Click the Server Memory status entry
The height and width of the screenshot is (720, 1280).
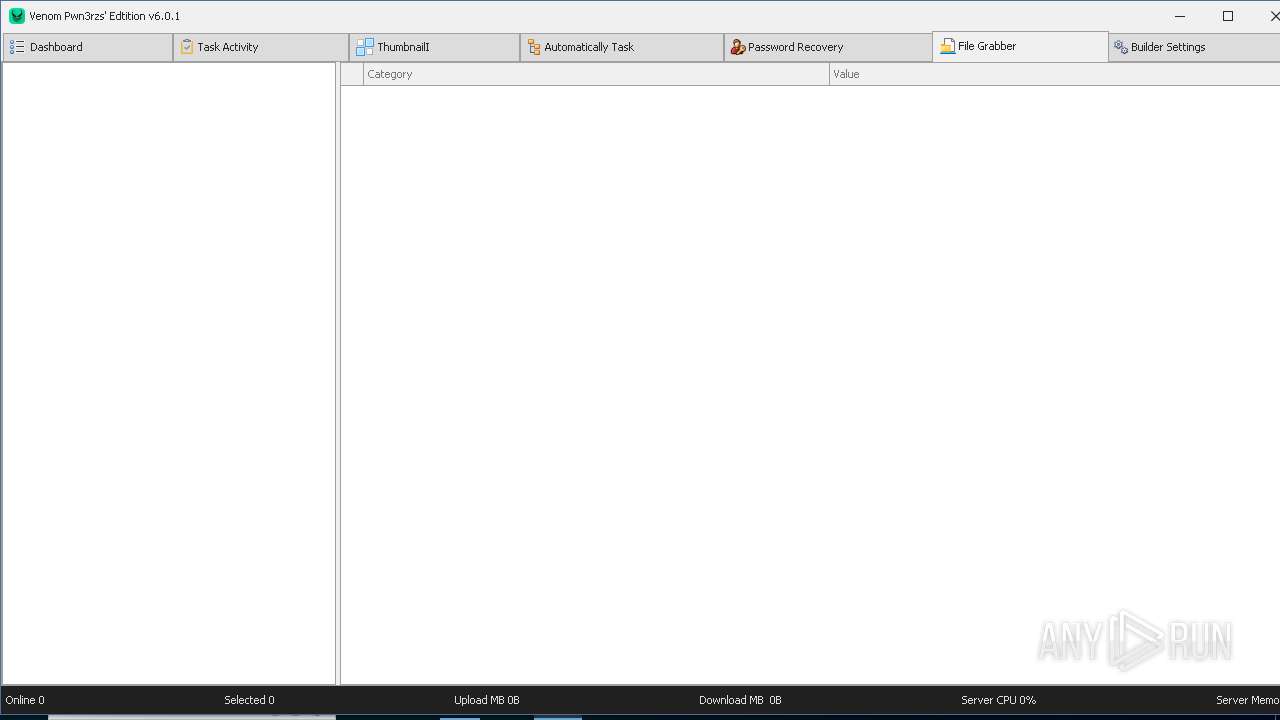(x=1247, y=700)
